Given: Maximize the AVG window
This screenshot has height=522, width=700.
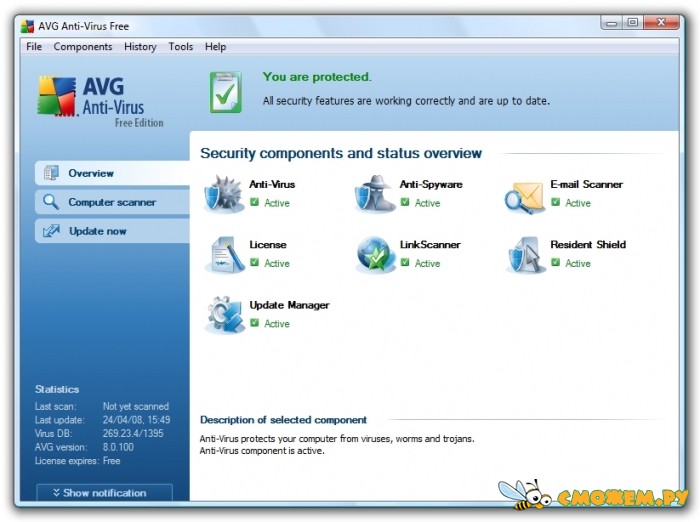Looking at the screenshot, I should [x=633, y=23].
